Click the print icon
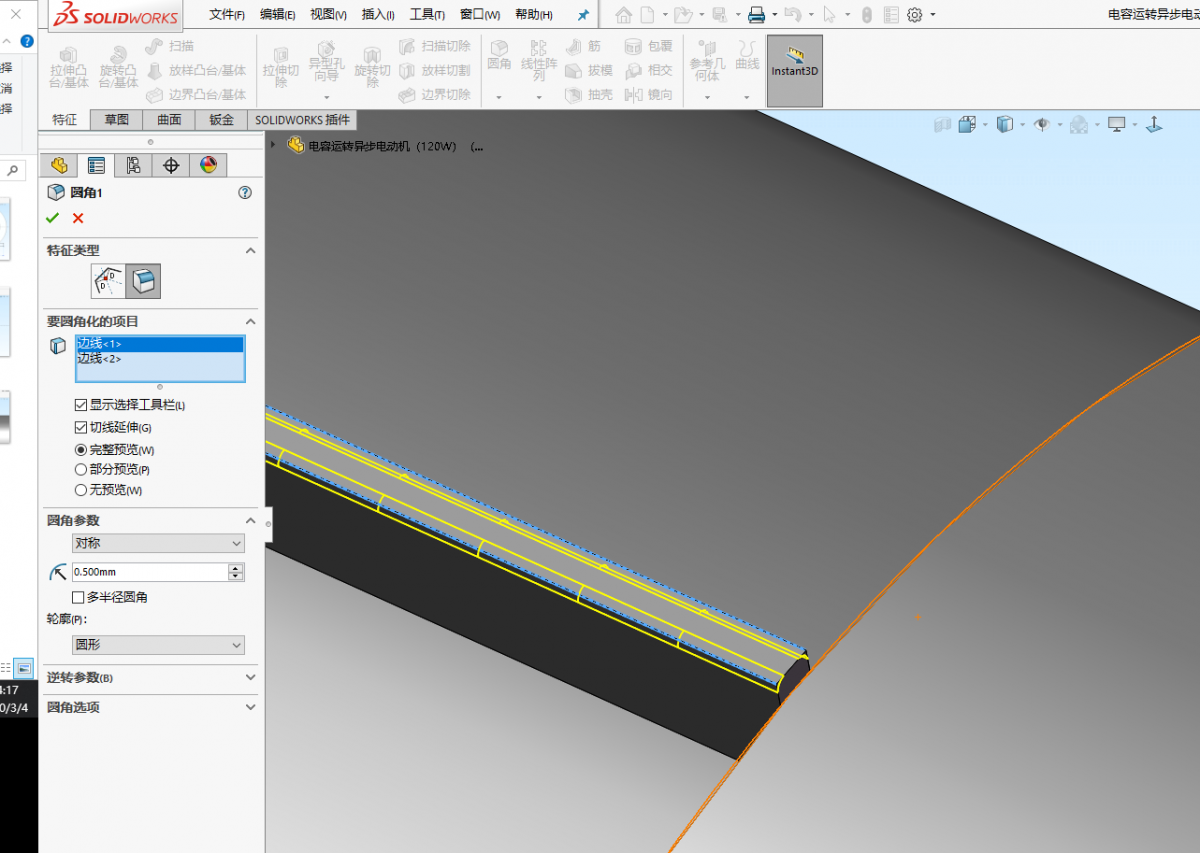 point(757,14)
